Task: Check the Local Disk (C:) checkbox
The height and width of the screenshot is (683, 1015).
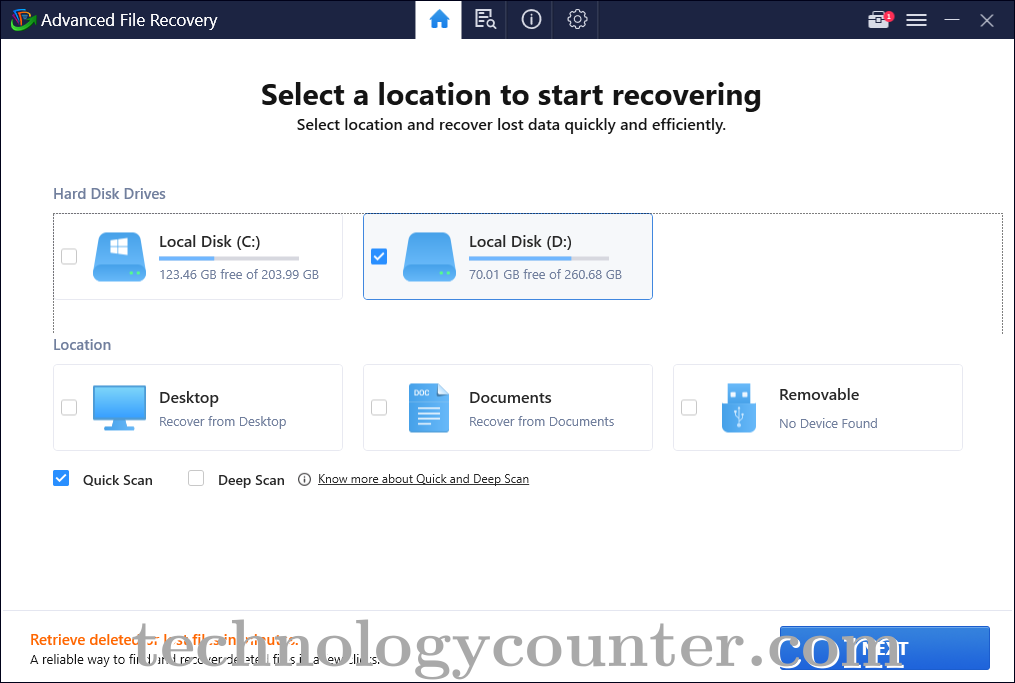Action: tap(69, 256)
